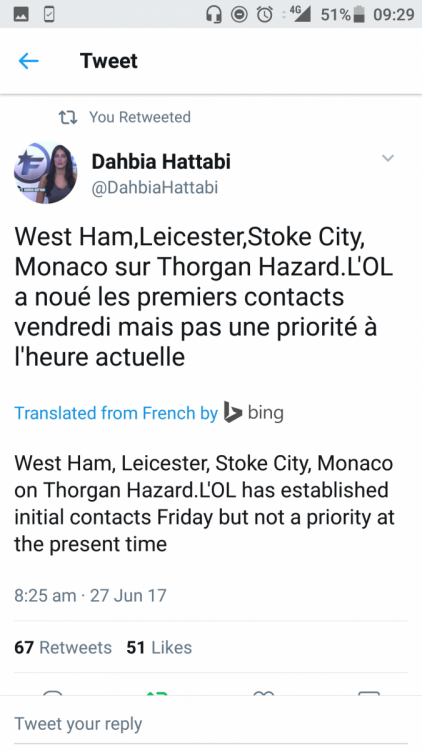Tap the battery 51% indicator
Image resolution: width=422 pixels, height=750 pixels.
(343, 15)
